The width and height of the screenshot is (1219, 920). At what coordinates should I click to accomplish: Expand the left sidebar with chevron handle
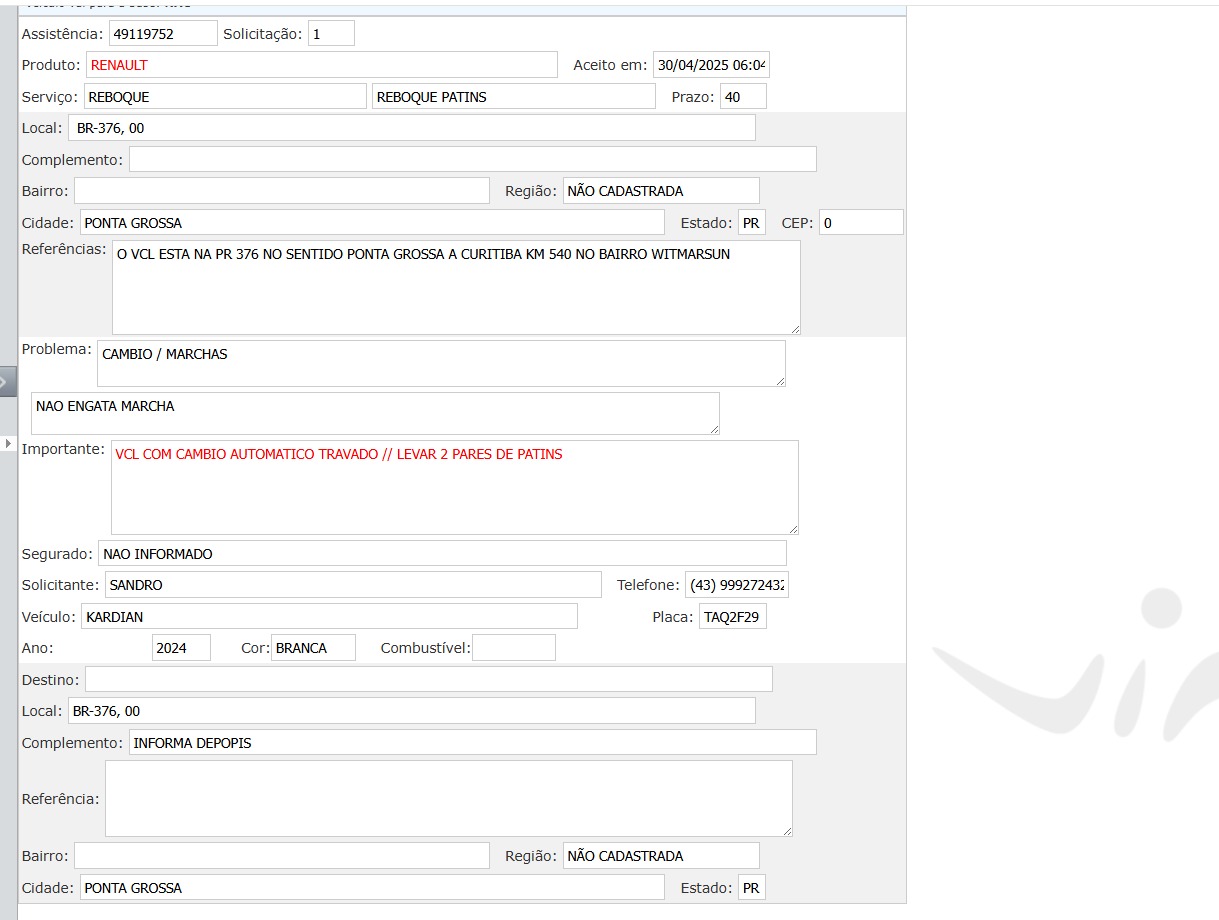[x=8, y=381]
